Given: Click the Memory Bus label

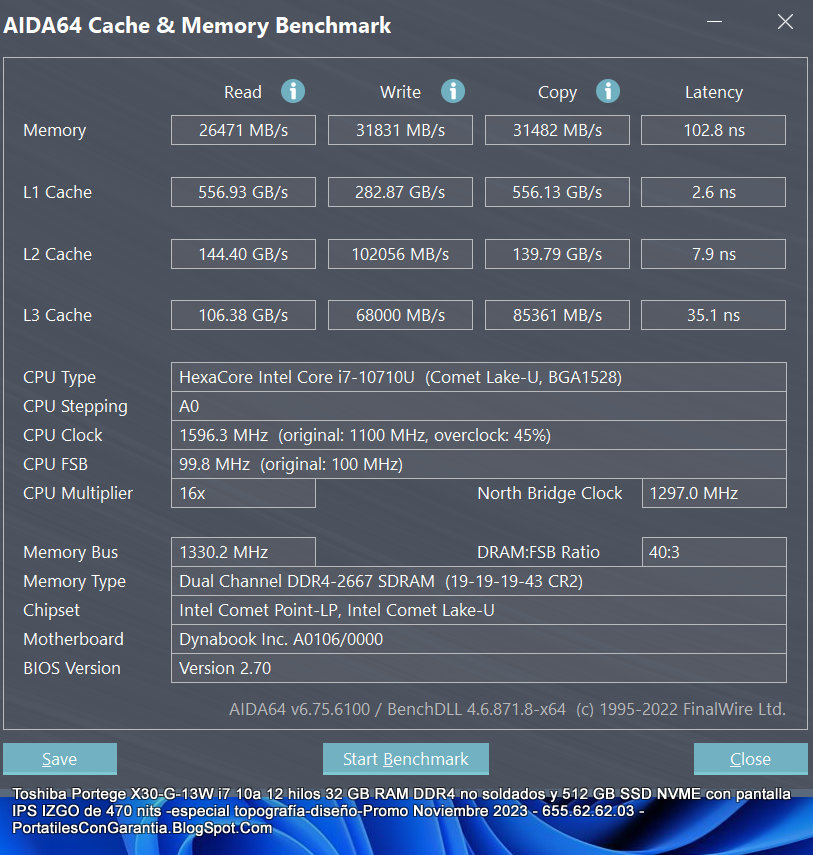Looking at the screenshot, I should [x=70, y=552].
